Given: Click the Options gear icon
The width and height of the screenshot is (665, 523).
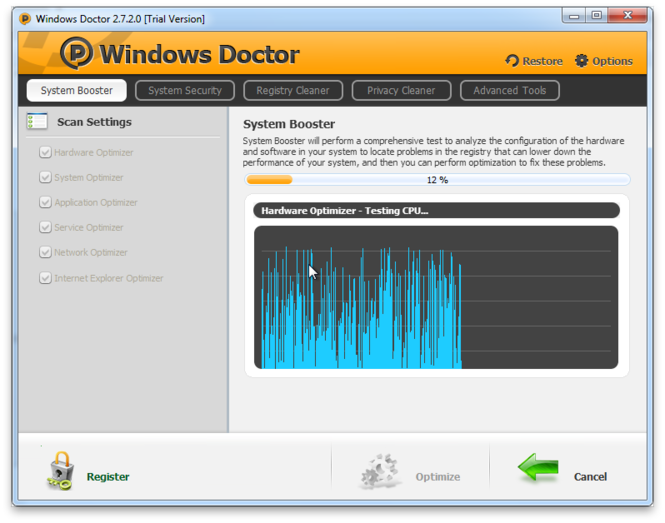Looking at the screenshot, I should coord(581,61).
